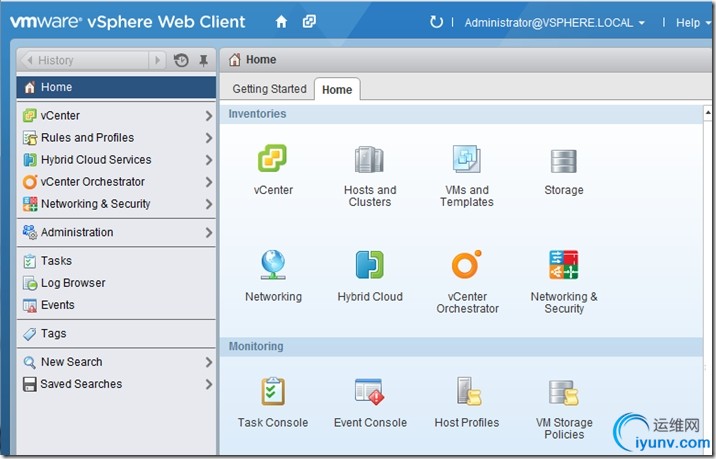Open Tags in the sidebar
This screenshot has width=716, height=459.
pos(116,333)
